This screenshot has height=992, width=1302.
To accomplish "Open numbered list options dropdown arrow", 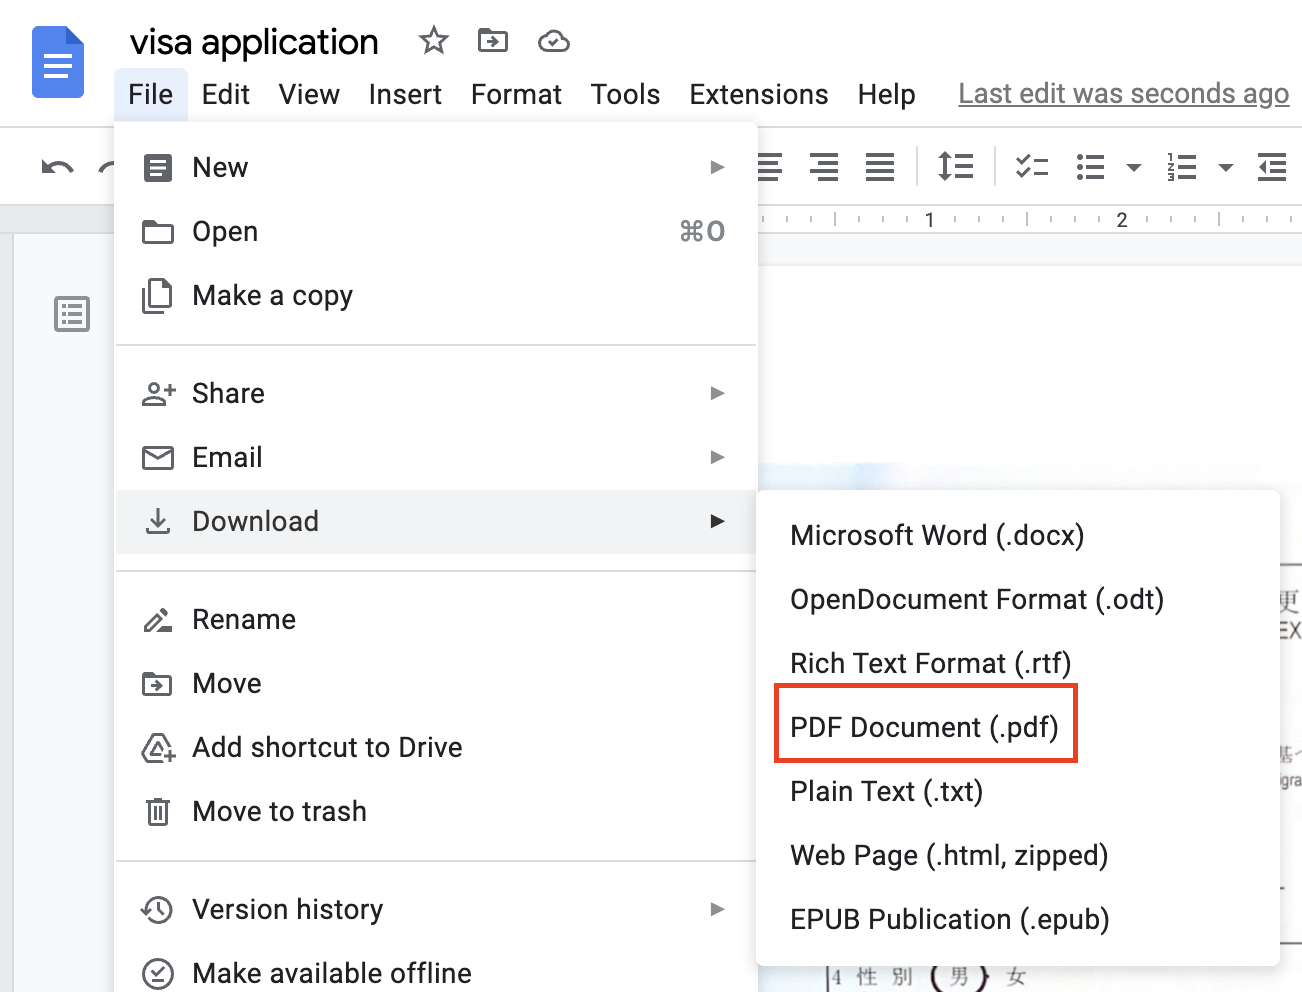I will point(1226,168).
